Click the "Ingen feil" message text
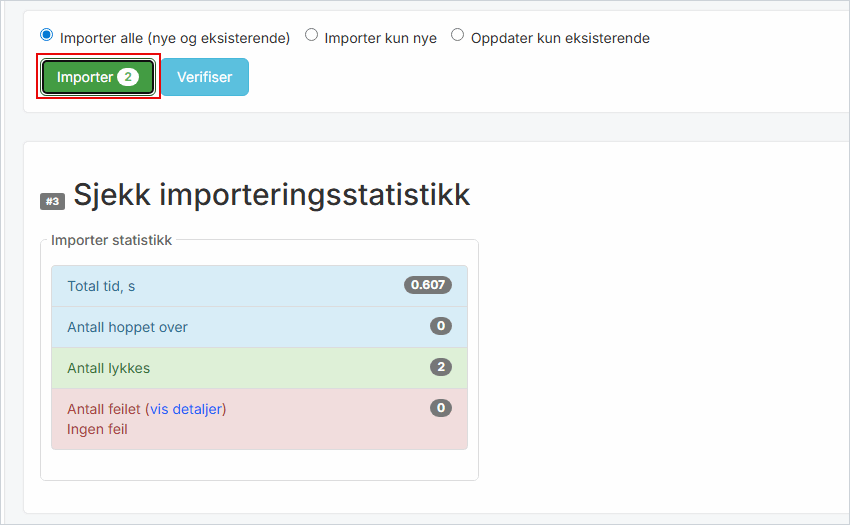850x525 pixels. coord(97,429)
